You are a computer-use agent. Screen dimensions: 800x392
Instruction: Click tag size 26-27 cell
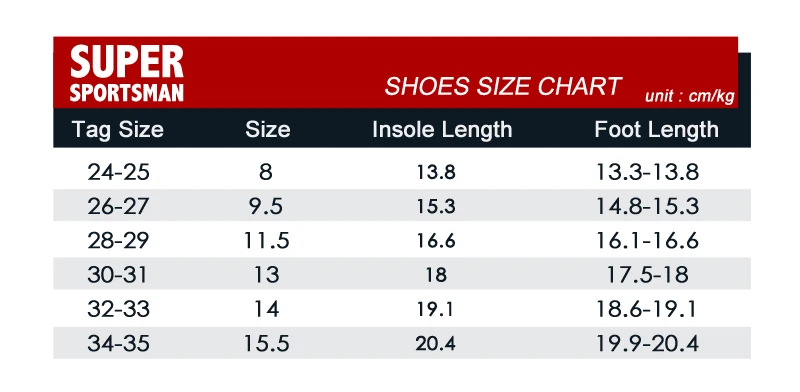118,206
